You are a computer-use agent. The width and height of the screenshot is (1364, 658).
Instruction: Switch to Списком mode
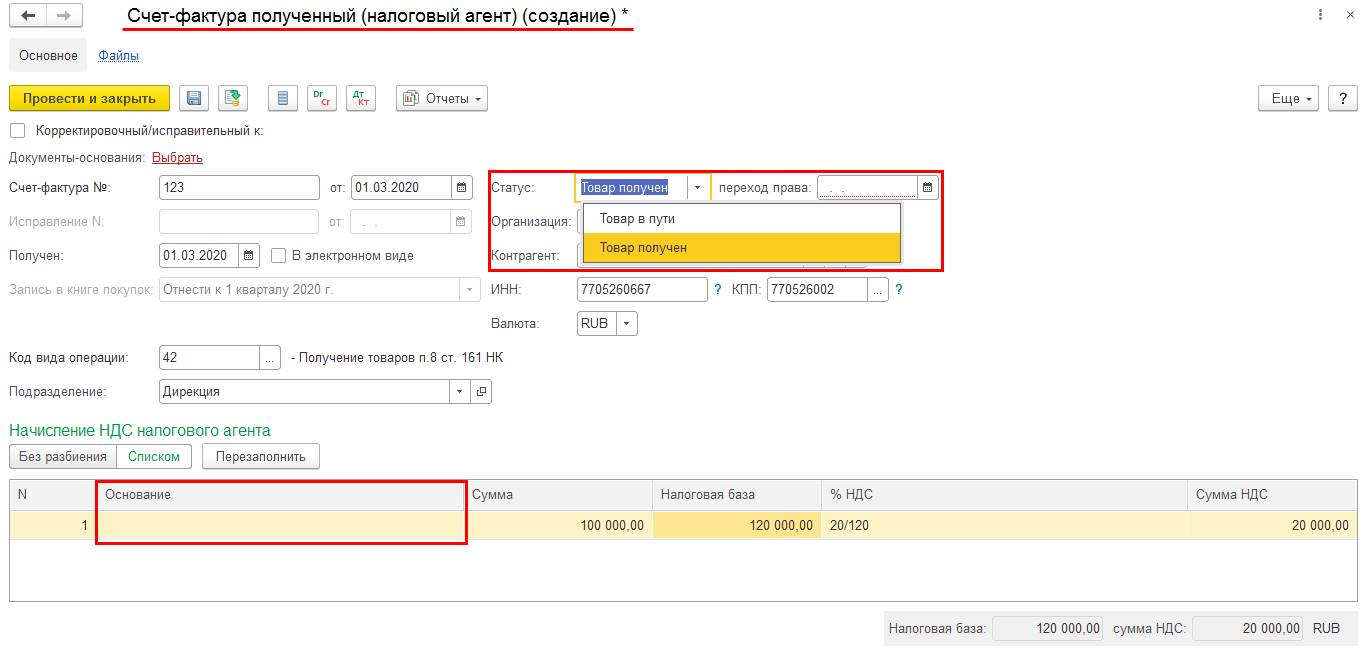(x=154, y=456)
